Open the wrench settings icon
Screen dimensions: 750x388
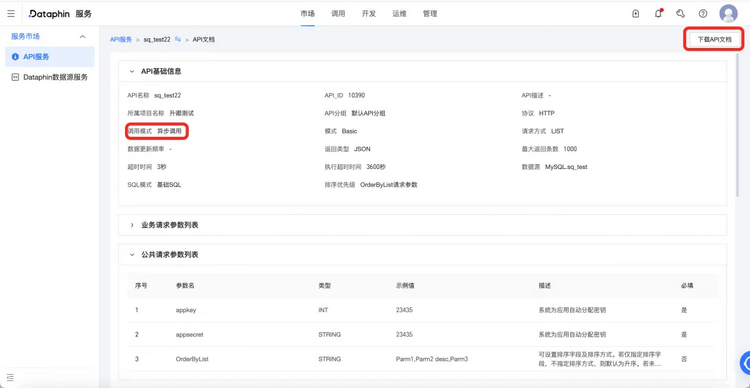click(681, 13)
